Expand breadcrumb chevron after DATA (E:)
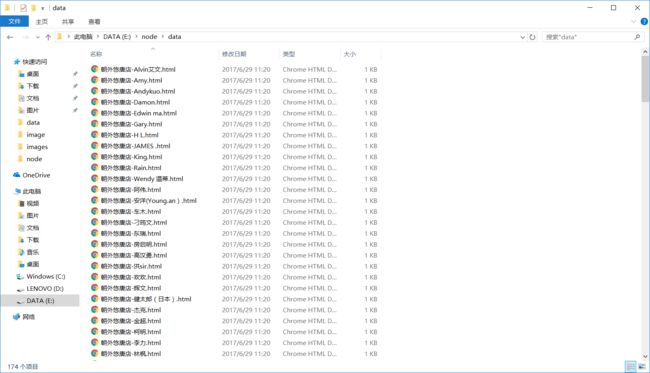The height and width of the screenshot is (373, 650). 136,37
